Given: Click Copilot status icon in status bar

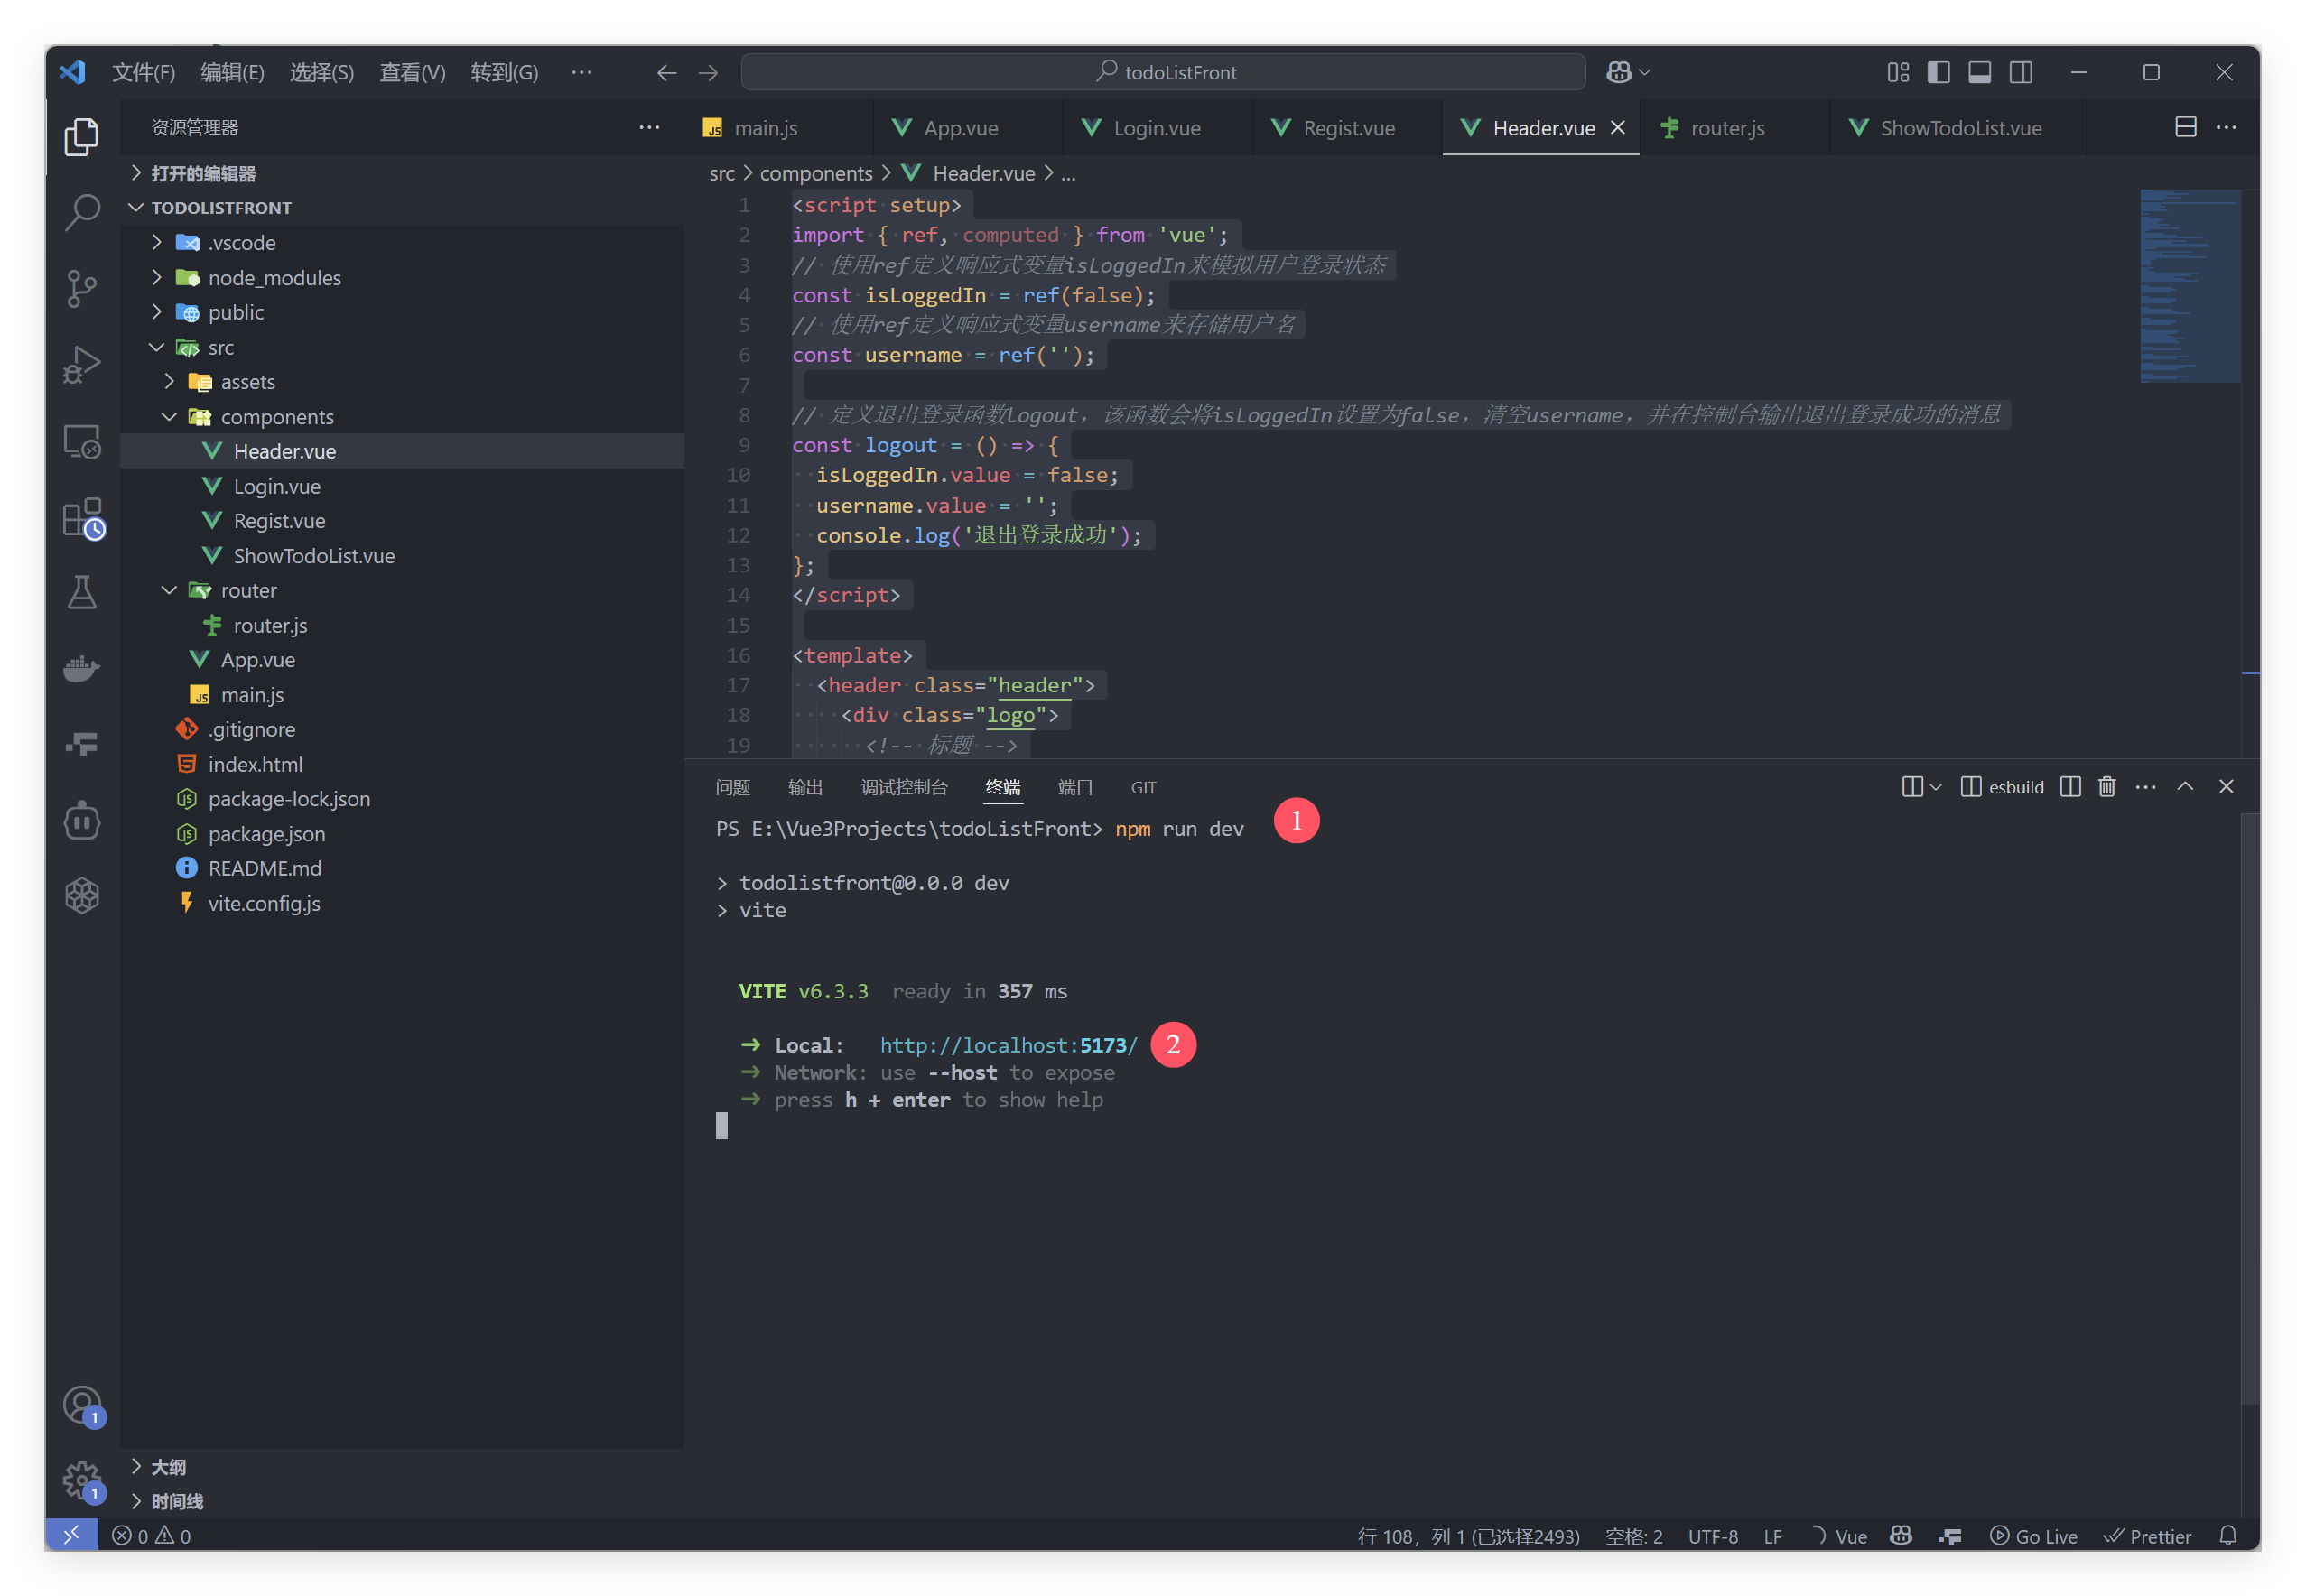Looking at the screenshot, I should [1901, 1535].
